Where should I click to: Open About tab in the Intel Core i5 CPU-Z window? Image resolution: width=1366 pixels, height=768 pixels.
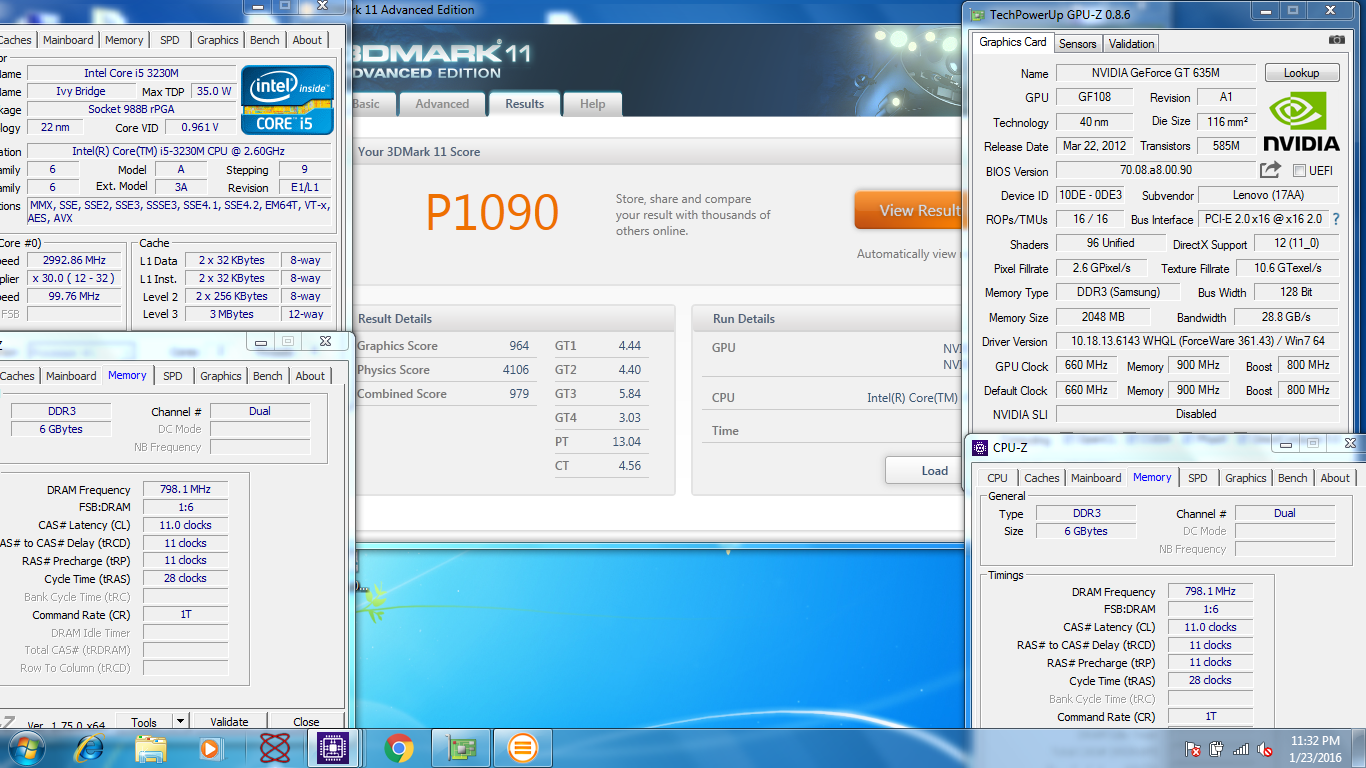pos(307,40)
